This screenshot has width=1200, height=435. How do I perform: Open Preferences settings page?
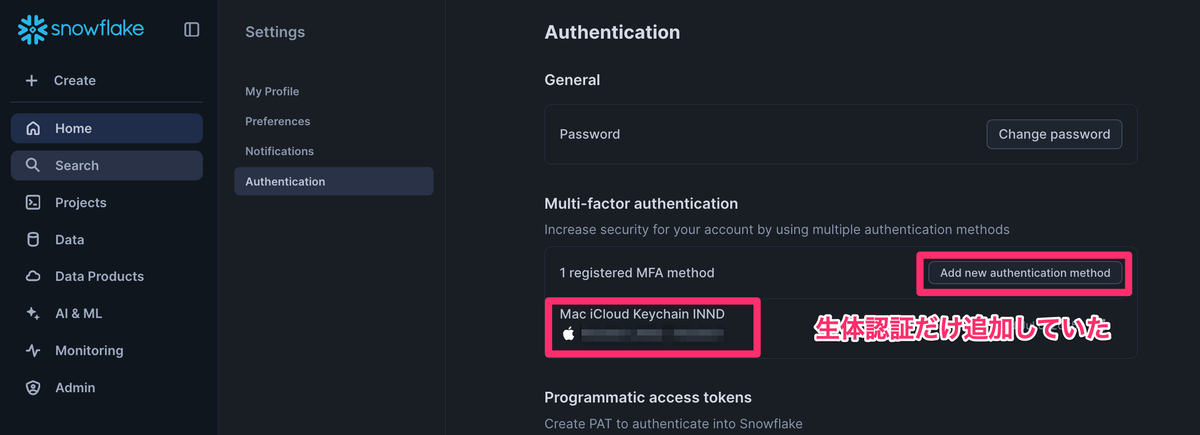tap(277, 121)
